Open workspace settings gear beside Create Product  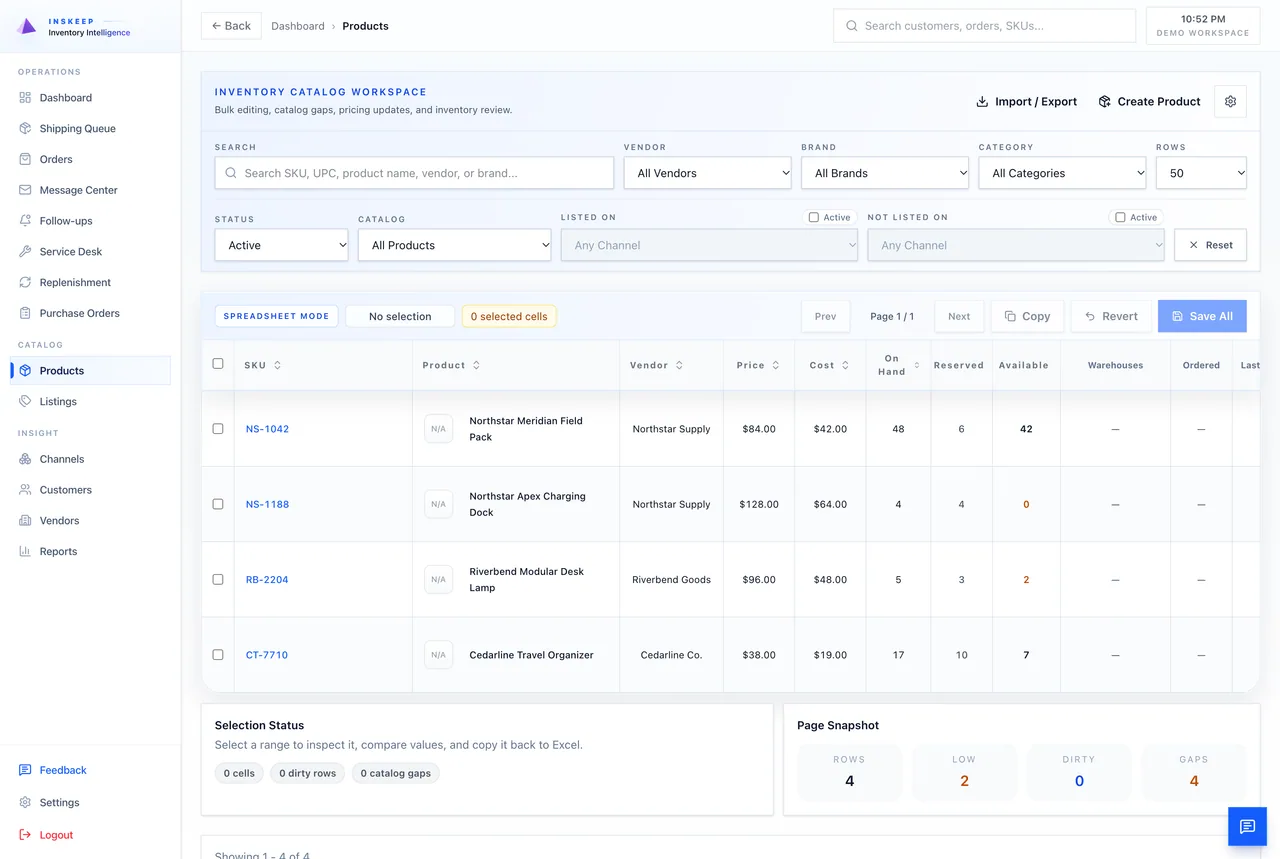[1230, 101]
